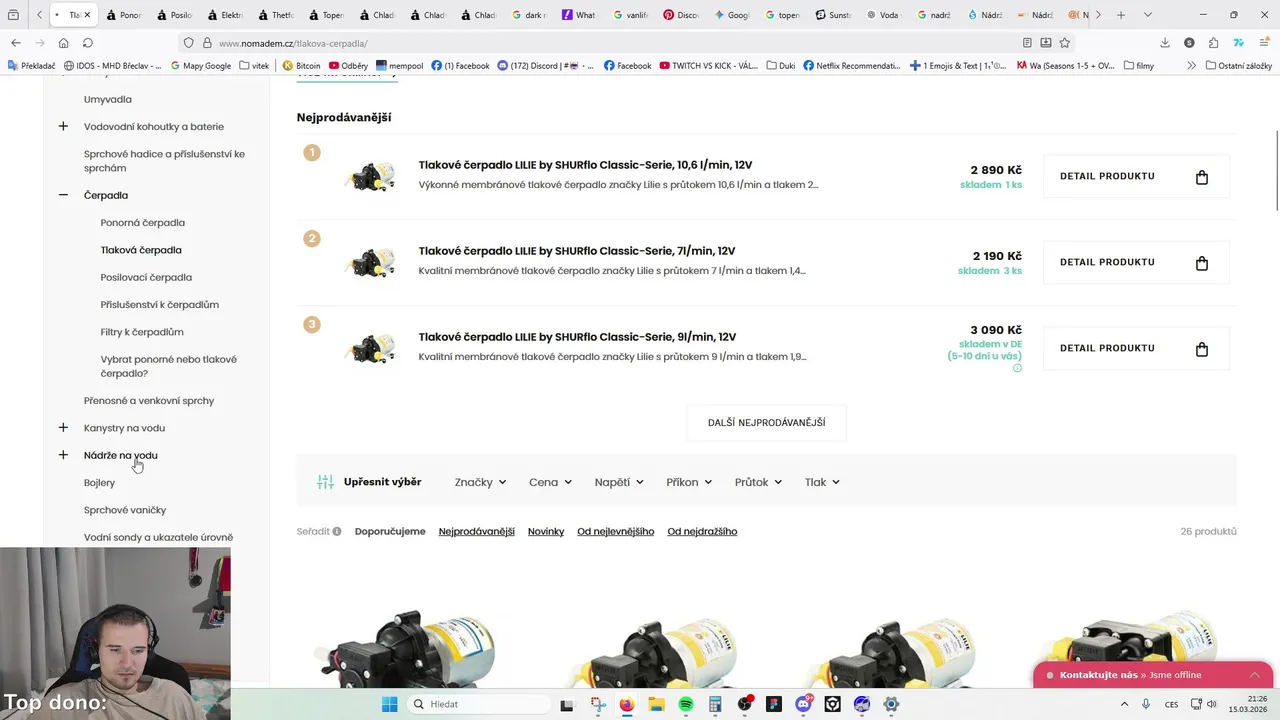Expand the Tlak filter dropdown

822,482
